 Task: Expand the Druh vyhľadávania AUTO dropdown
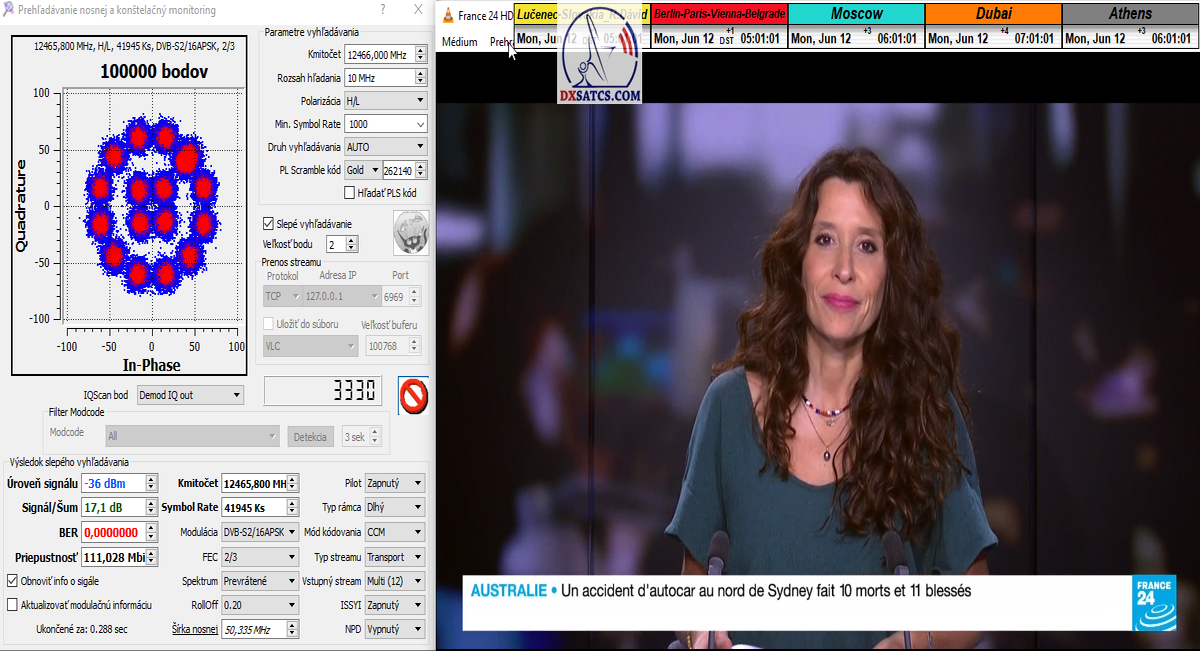(x=385, y=147)
